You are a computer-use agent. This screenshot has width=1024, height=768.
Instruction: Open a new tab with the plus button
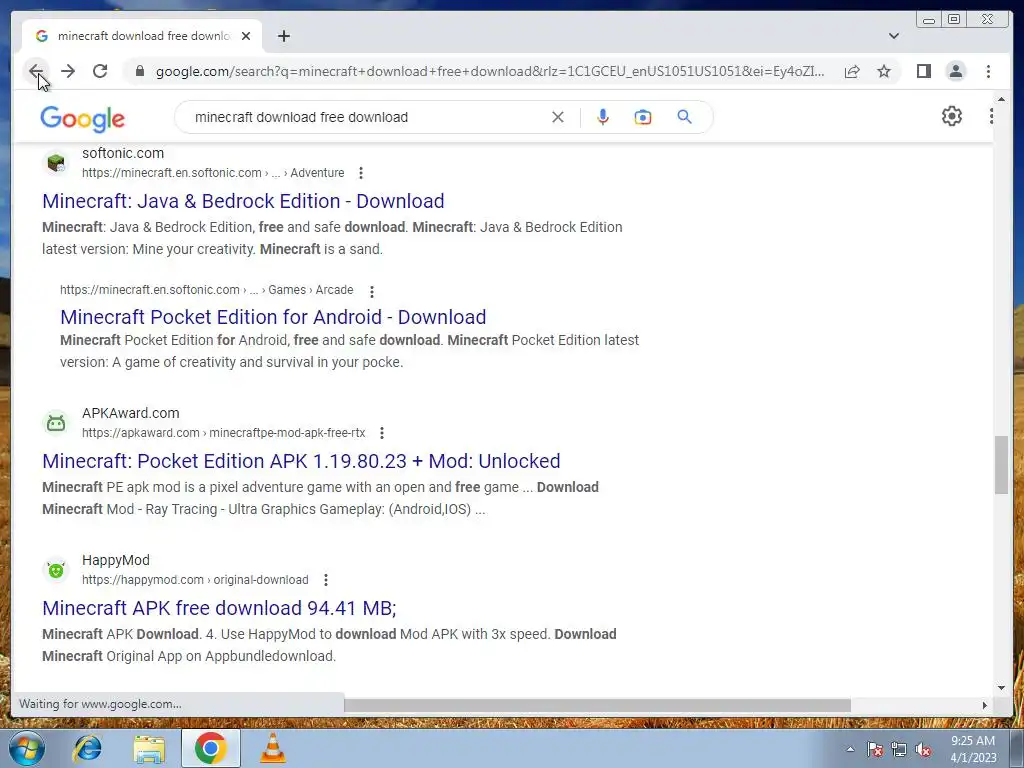click(x=283, y=36)
